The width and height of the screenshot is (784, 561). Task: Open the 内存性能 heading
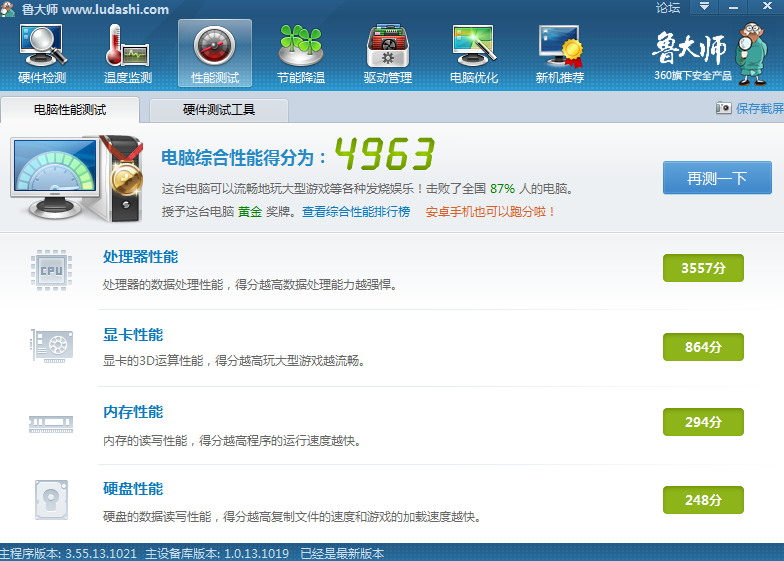[133, 412]
